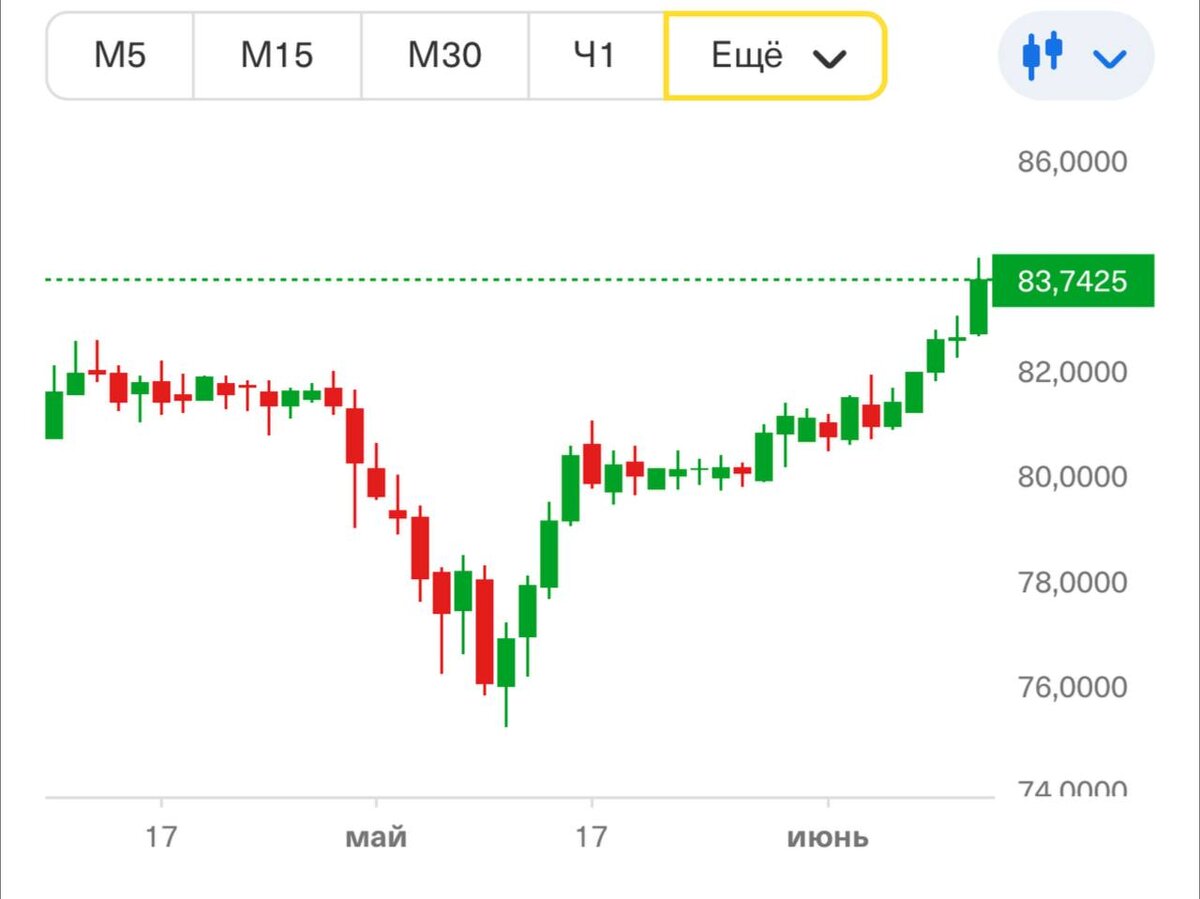1200x899 pixels.
Task: Click the май date axis label
Action: [x=376, y=837]
